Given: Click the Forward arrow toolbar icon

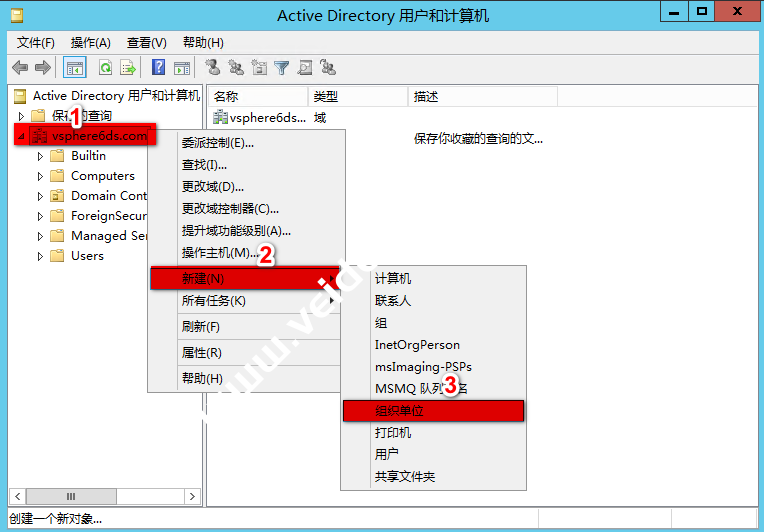Looking at the screenshot, I should point(43,67).
